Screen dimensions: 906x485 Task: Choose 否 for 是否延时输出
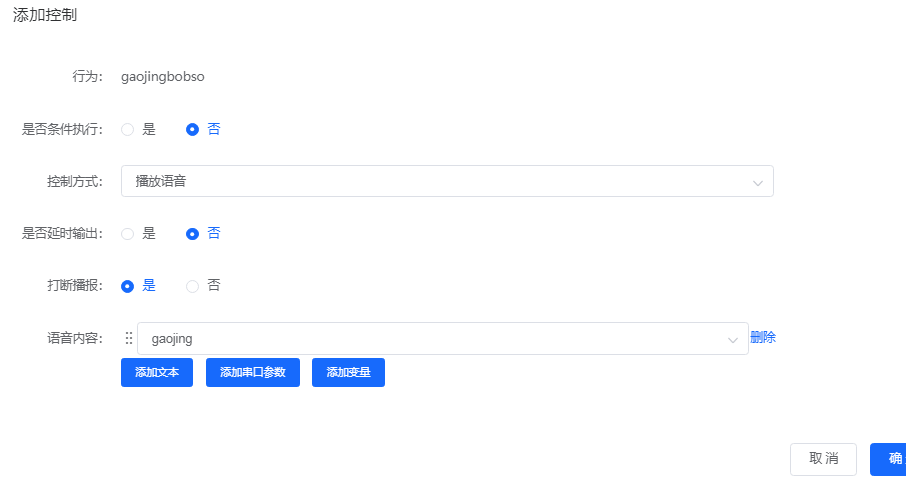click(193, 234)
